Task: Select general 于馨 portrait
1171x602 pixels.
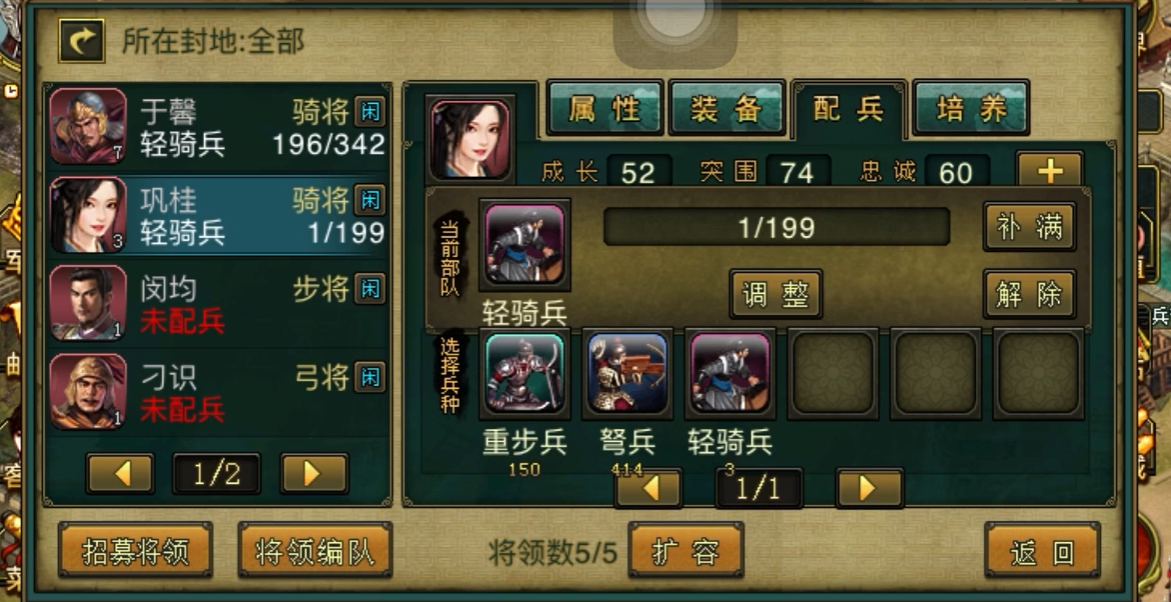Action: [88, 126]
